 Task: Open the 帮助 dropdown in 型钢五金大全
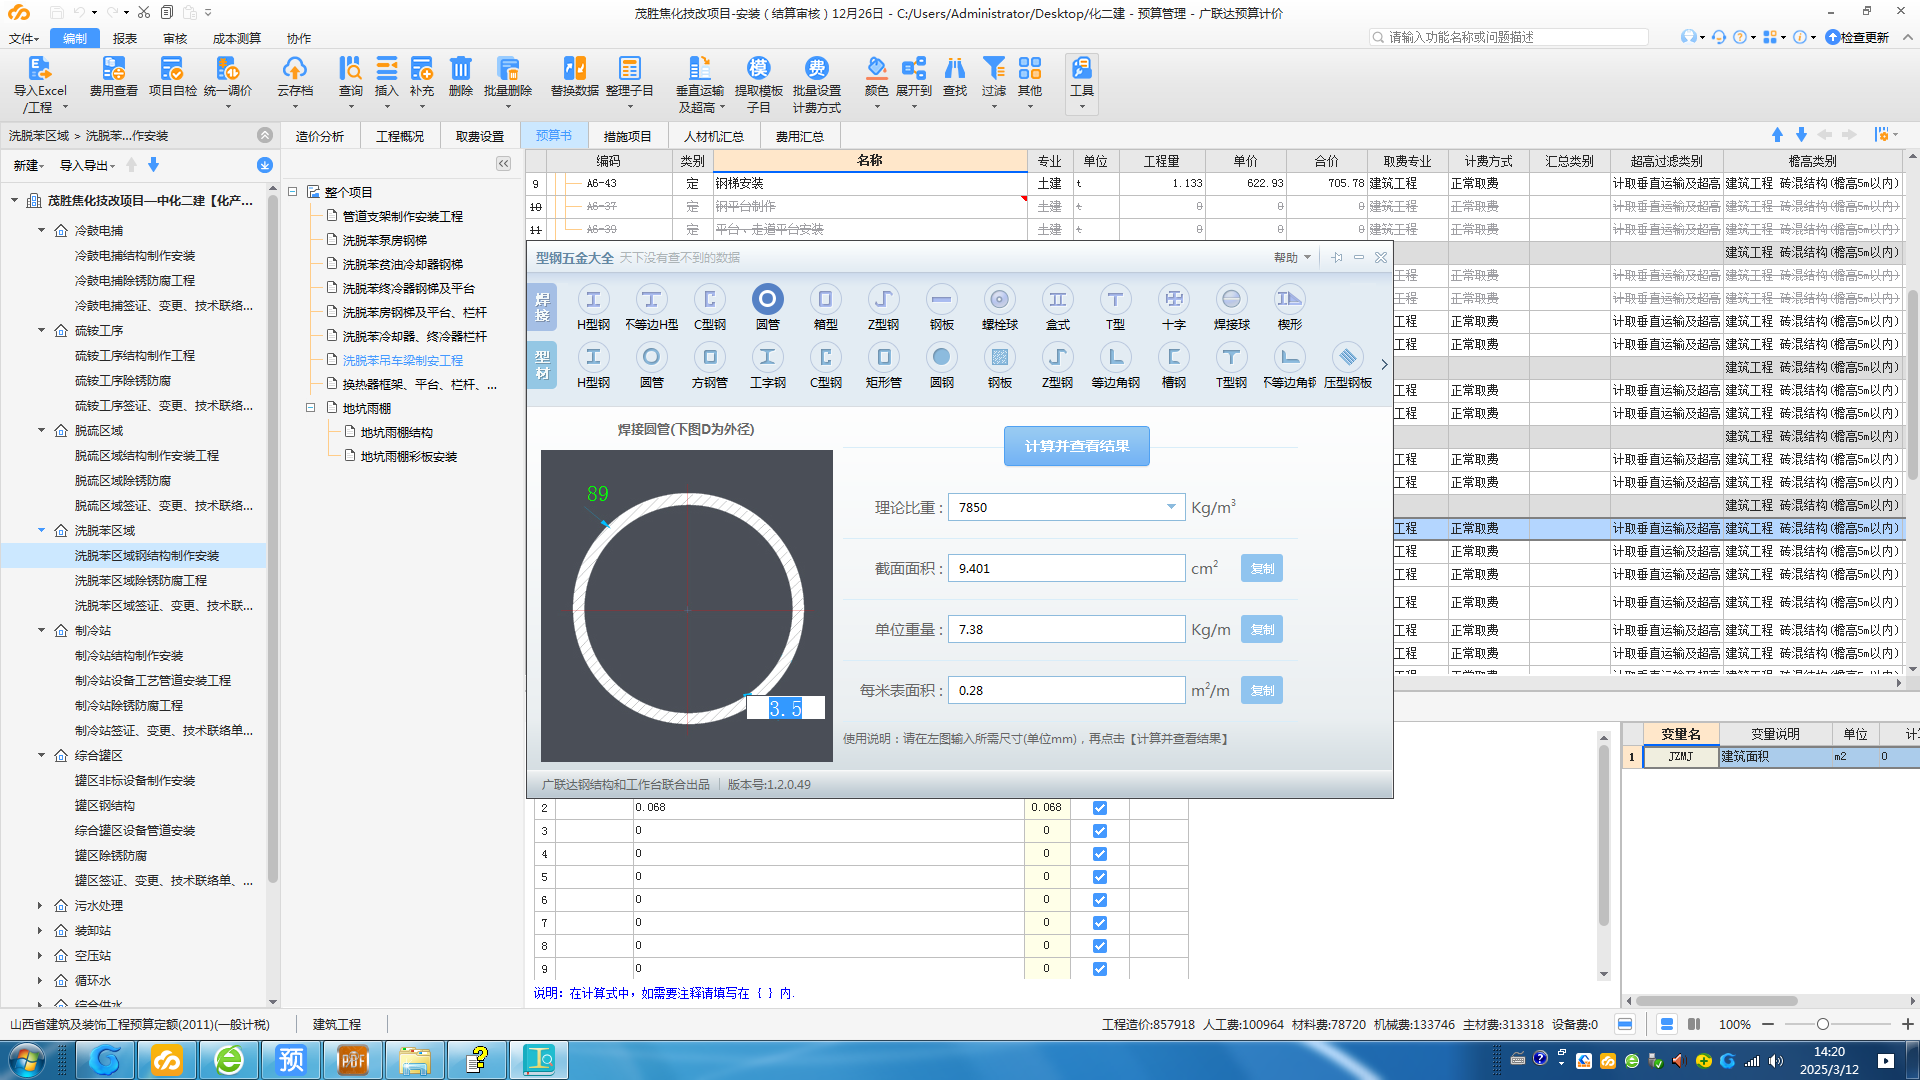1292,258
